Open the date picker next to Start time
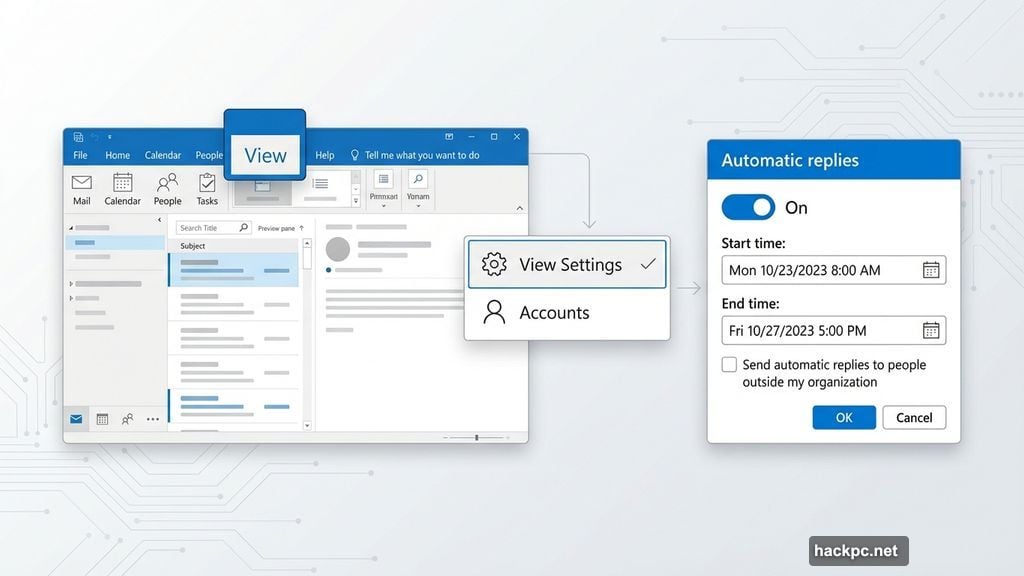Viewport: 1024px width, 576px height. pyautogui.click(x=932, y=270)
